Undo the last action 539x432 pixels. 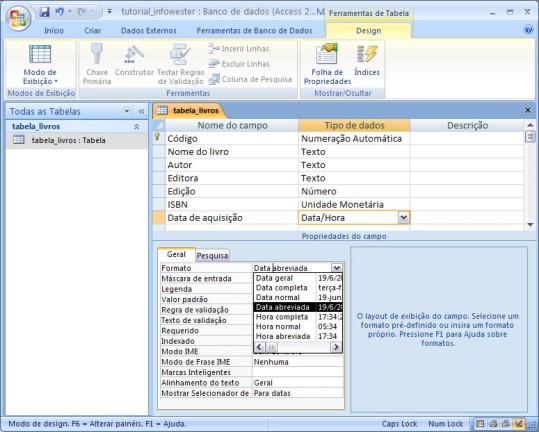(x=60, y=12)
